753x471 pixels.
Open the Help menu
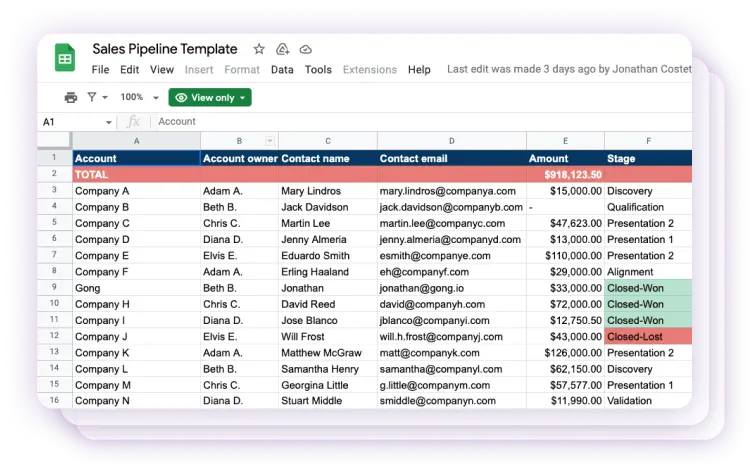coord(419,70)
